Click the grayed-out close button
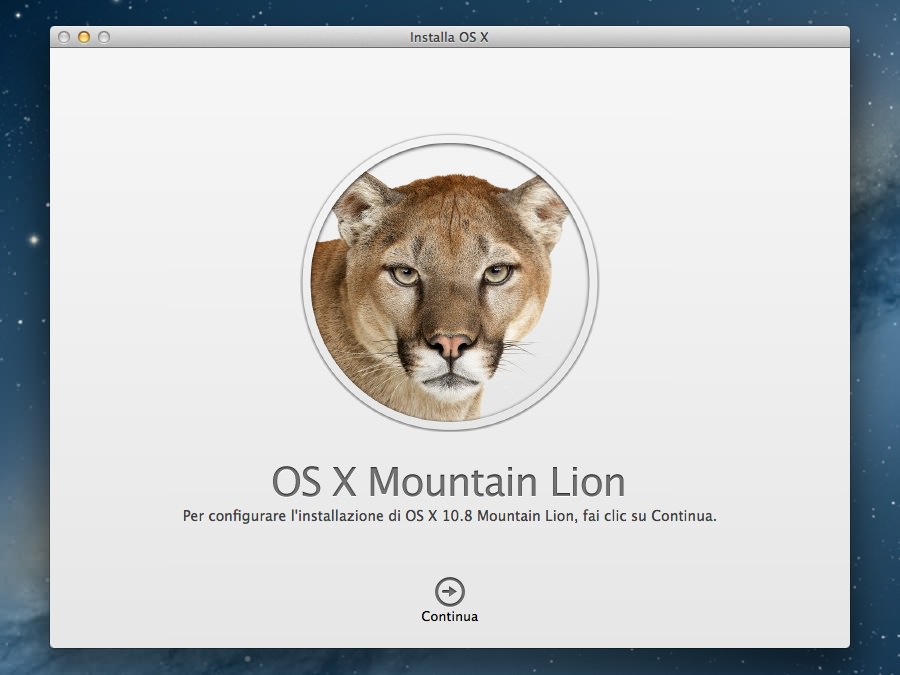This screenshot has height=675, width=900. 64,37
